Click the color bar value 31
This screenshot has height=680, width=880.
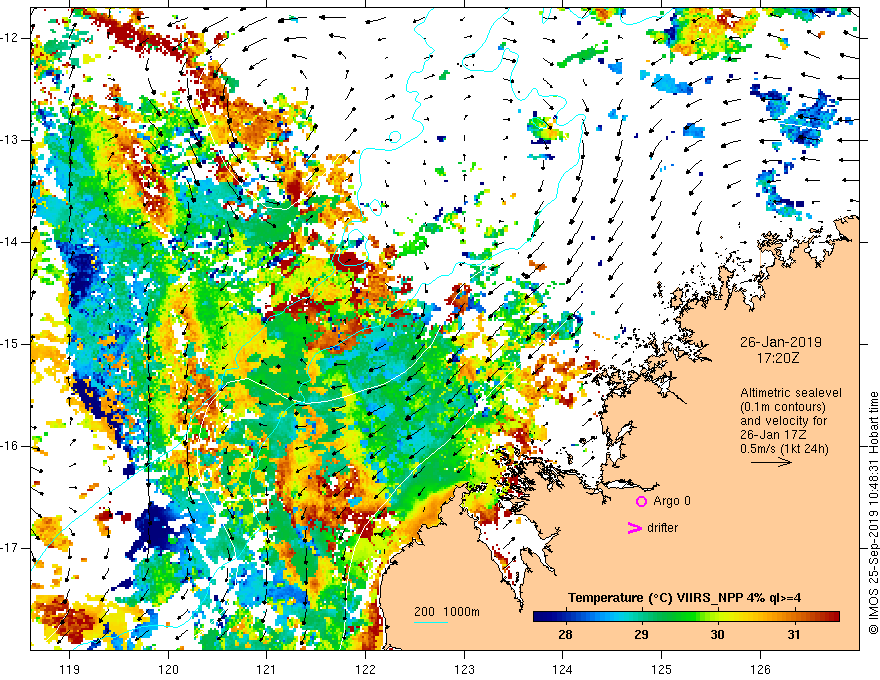coord(793,635)
